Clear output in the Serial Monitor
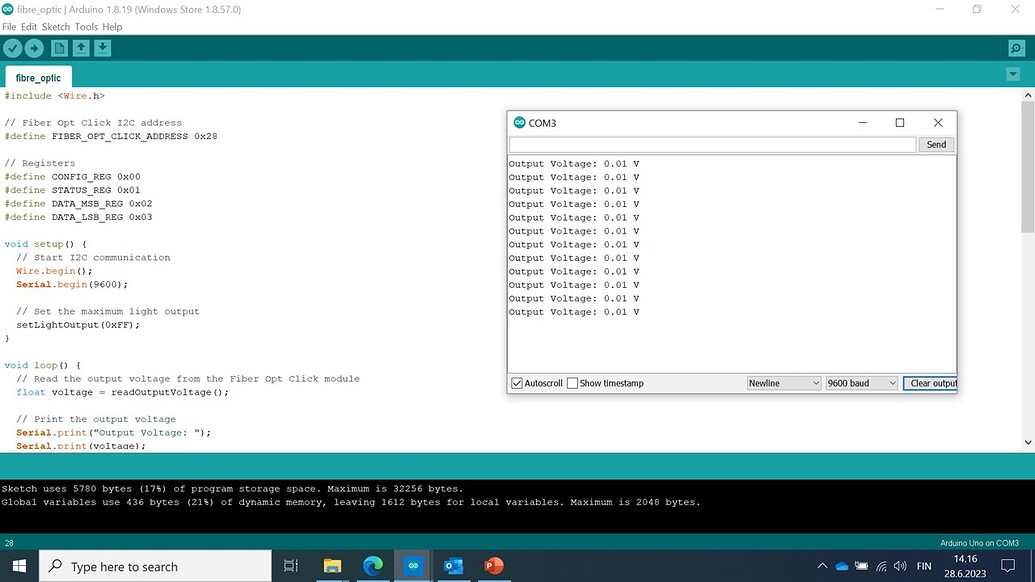 coord(930,383)
